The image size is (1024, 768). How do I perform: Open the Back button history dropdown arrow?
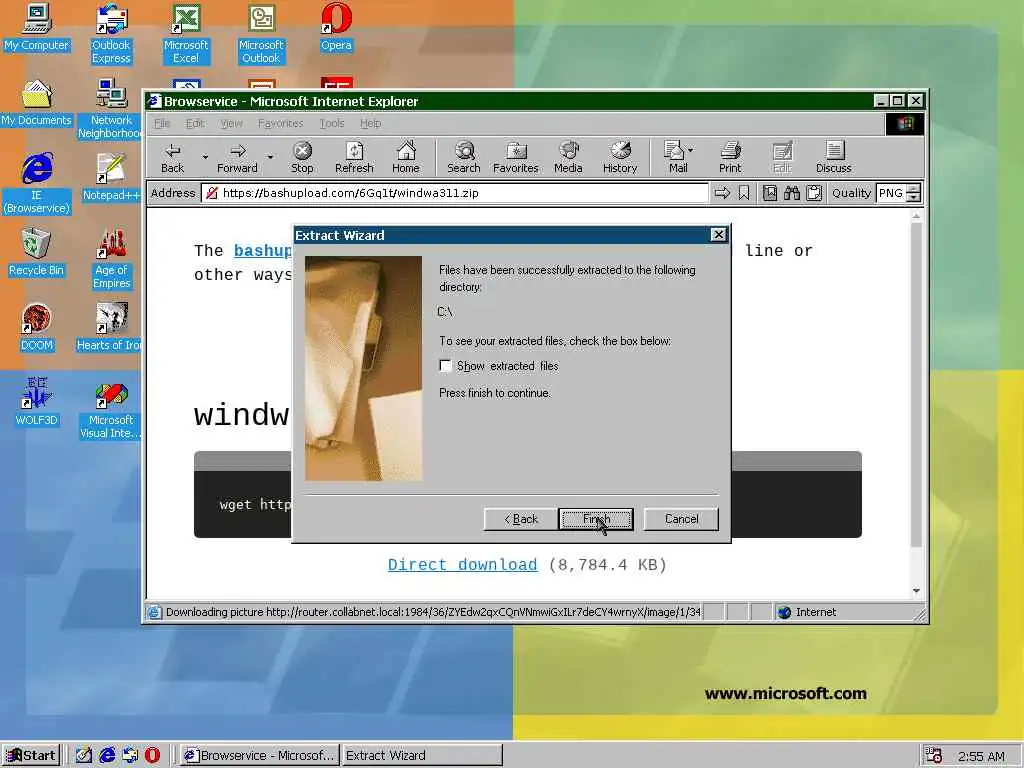tap(205, 157)
